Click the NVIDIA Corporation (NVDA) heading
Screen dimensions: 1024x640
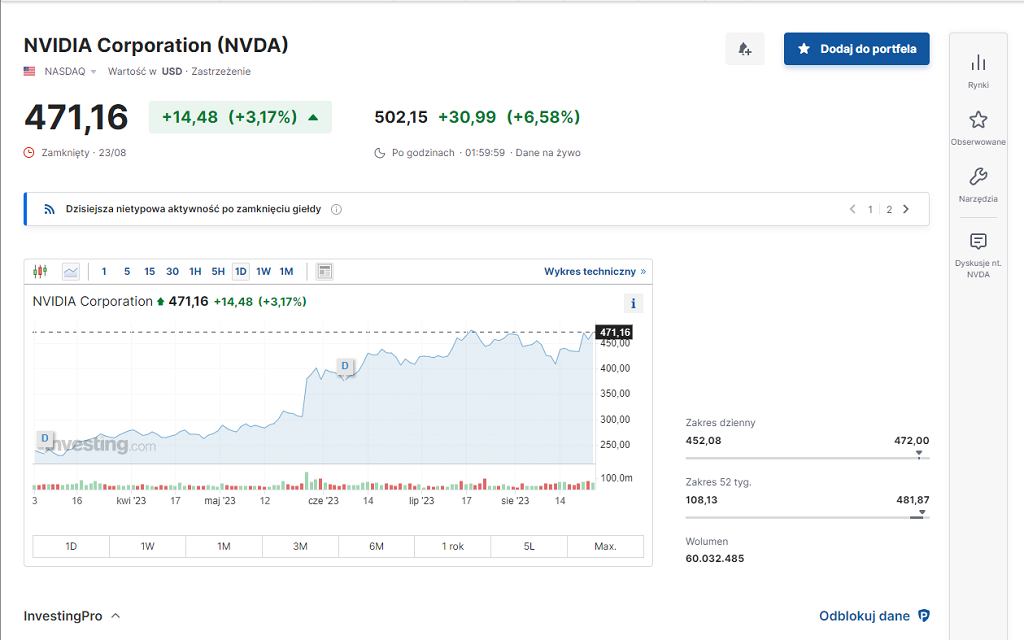(155, 45)
